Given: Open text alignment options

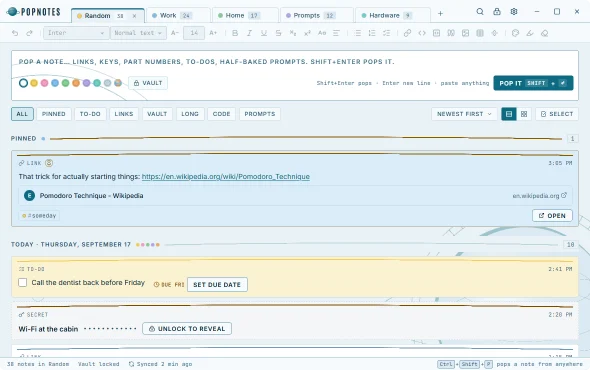Looking at the screenshot, I should click(x=336, y=33).
